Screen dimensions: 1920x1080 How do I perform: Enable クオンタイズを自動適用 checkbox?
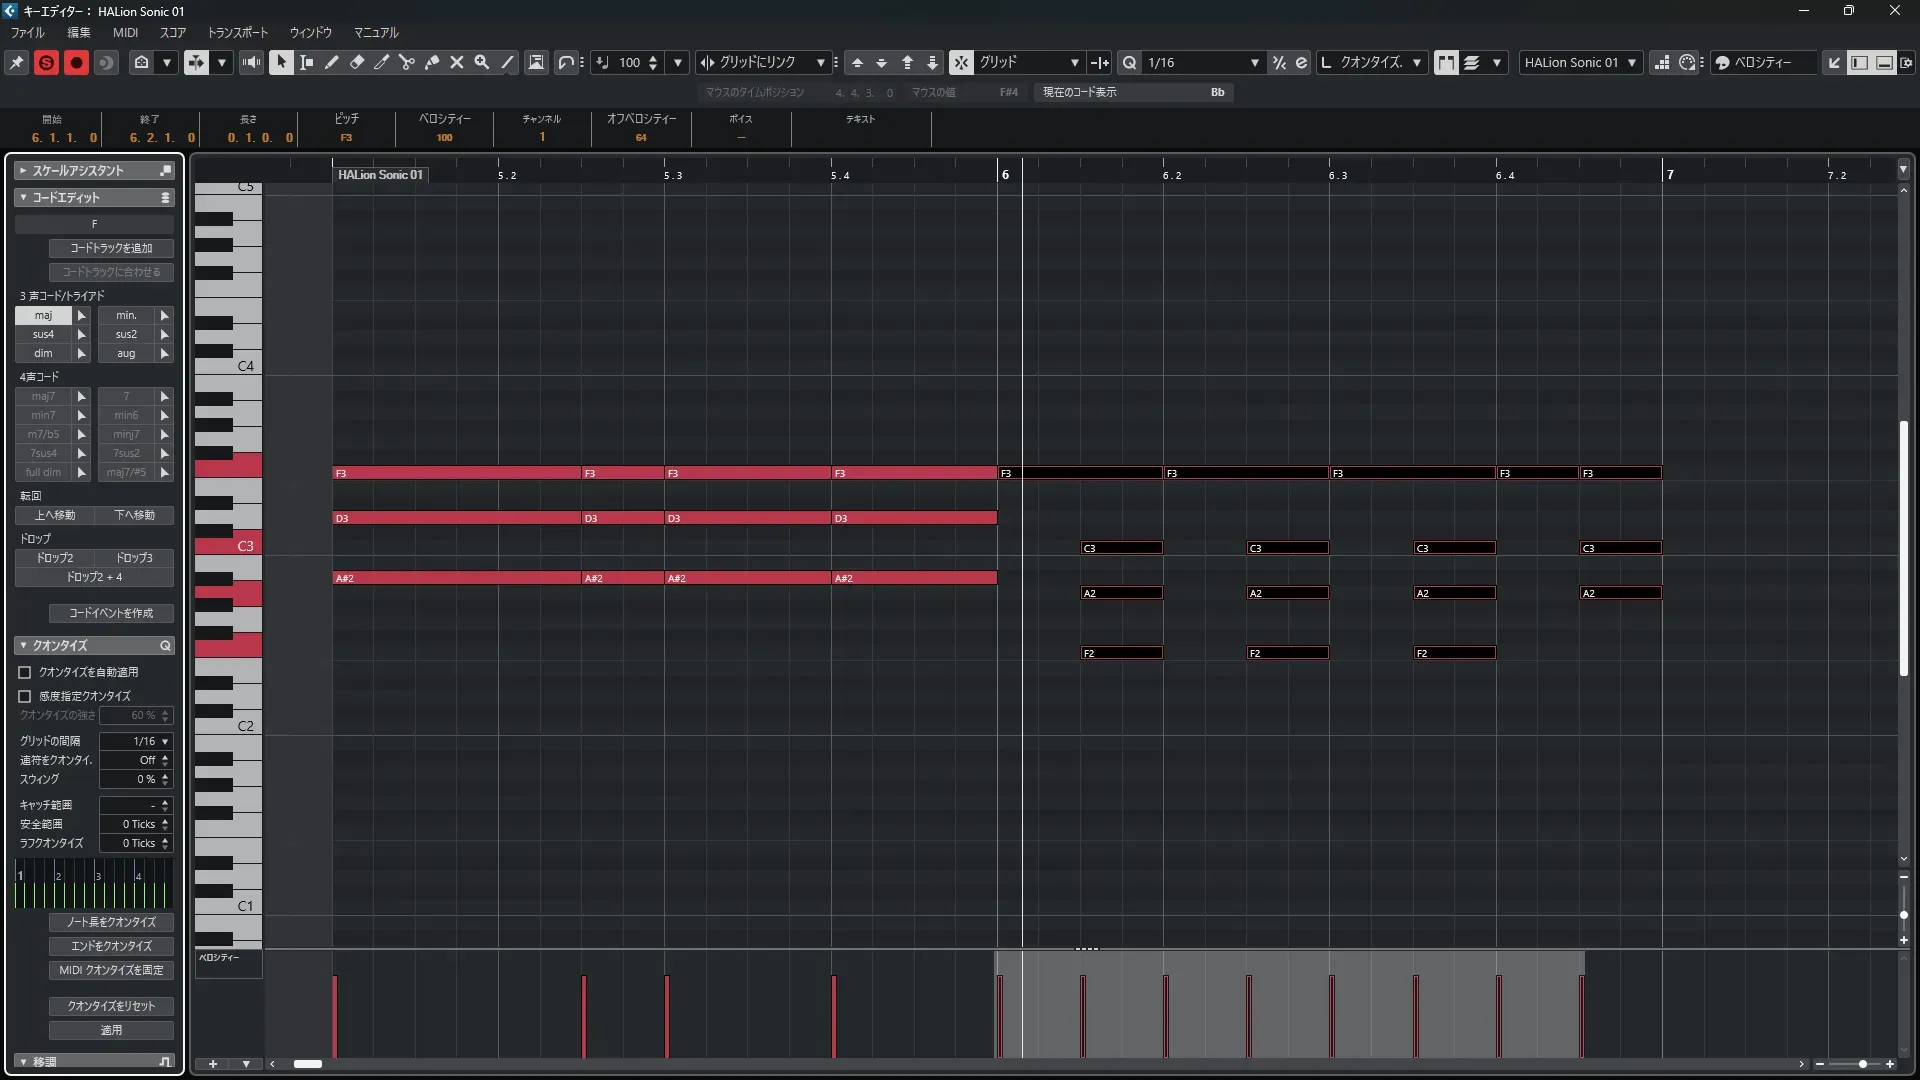[25, 672]
